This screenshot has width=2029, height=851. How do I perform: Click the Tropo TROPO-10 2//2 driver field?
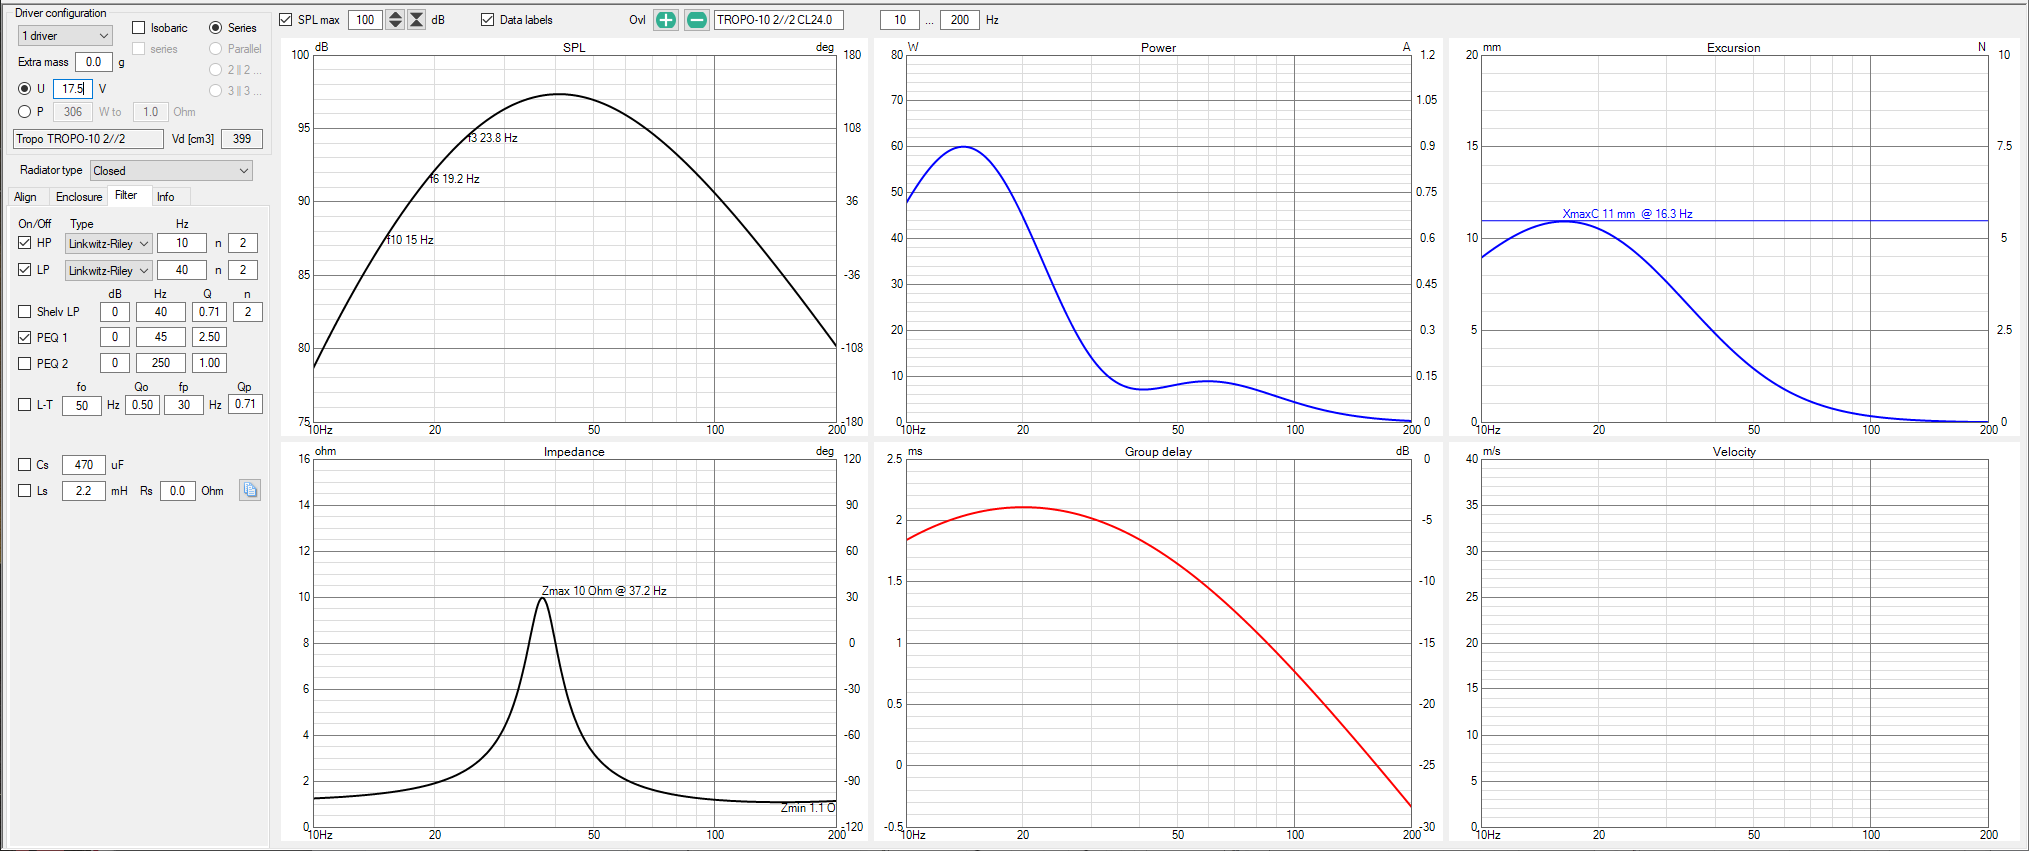click(88, 139)
